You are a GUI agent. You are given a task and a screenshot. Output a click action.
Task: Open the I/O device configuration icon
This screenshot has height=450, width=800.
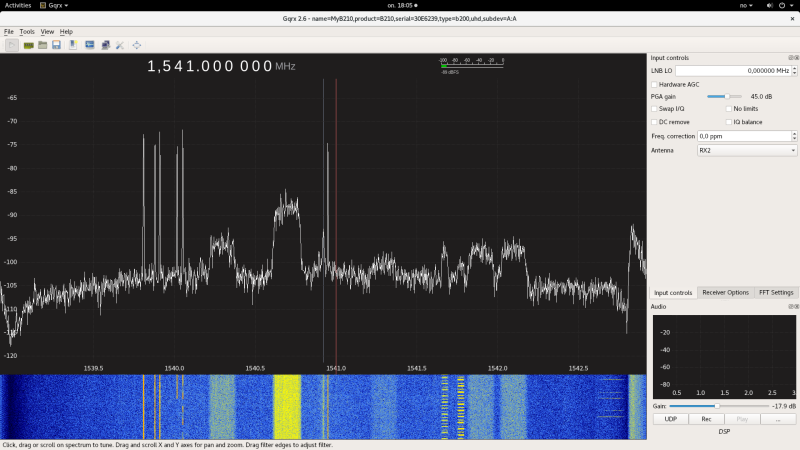(x=29, y=45)
